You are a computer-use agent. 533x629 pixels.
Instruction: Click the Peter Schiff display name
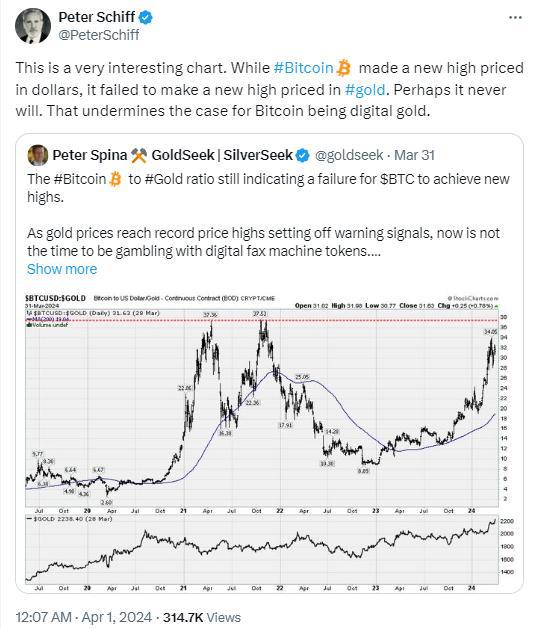coord(97,17)
